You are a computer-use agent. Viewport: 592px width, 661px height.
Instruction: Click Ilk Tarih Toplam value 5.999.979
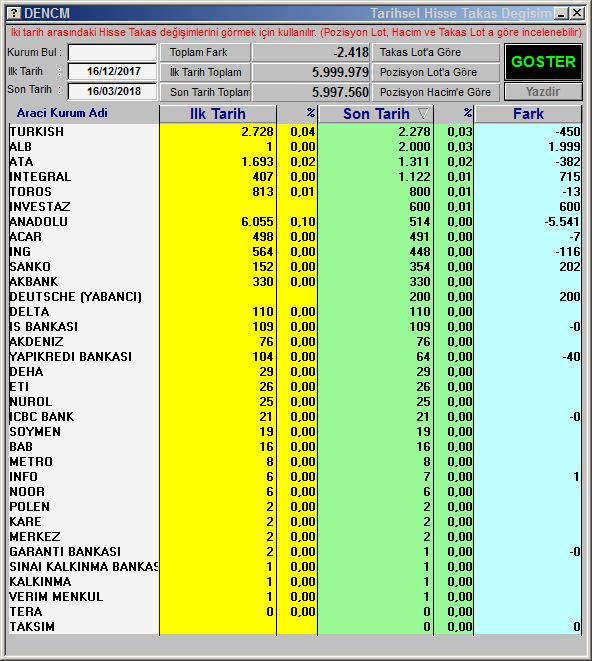340,72
